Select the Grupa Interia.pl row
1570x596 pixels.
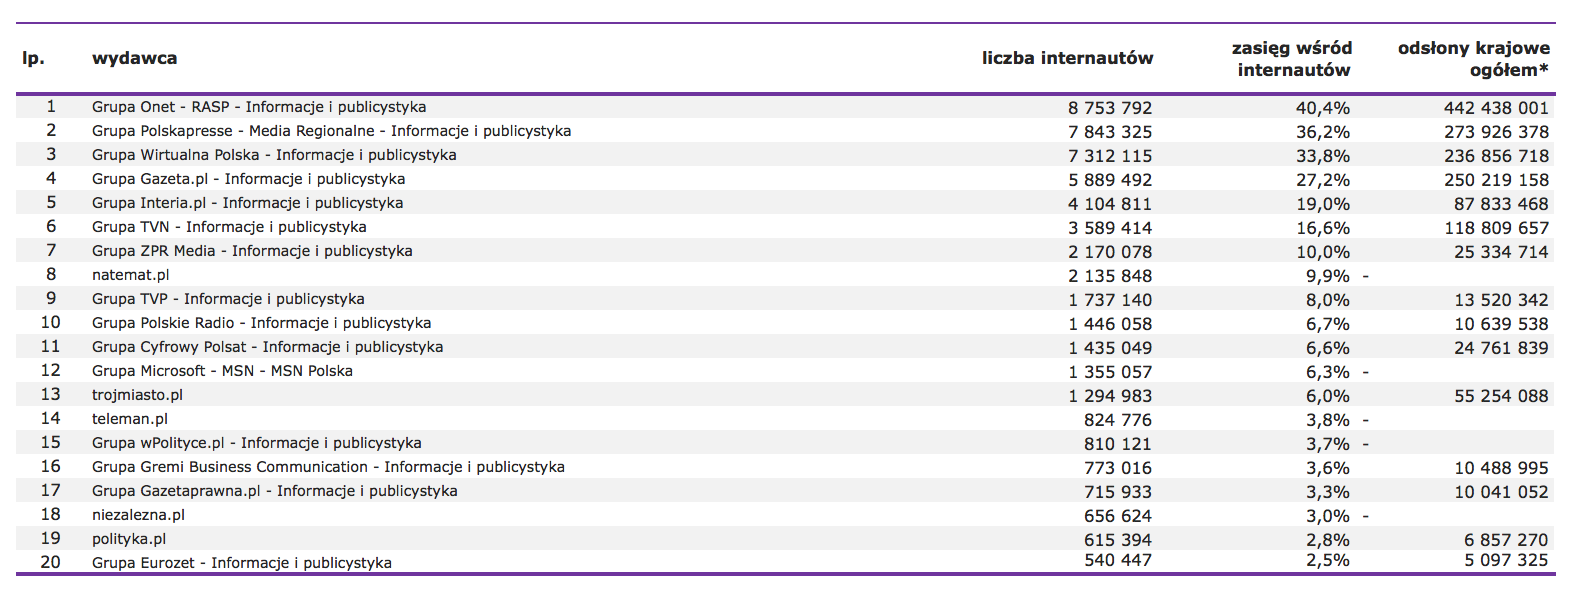point(785,203)
